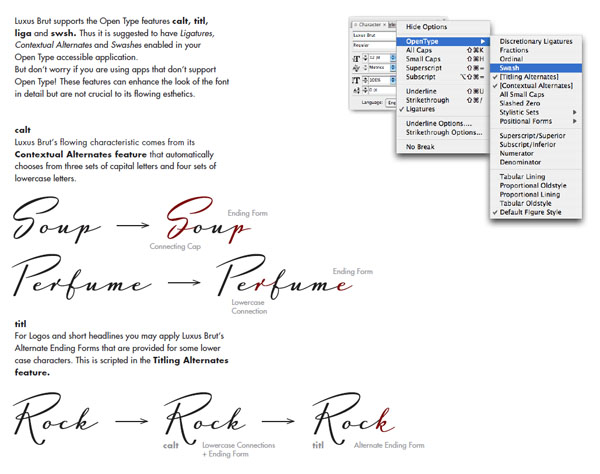Select the highlighted Swash option
This screenshot has height=474, width=600.
[536, 68]
